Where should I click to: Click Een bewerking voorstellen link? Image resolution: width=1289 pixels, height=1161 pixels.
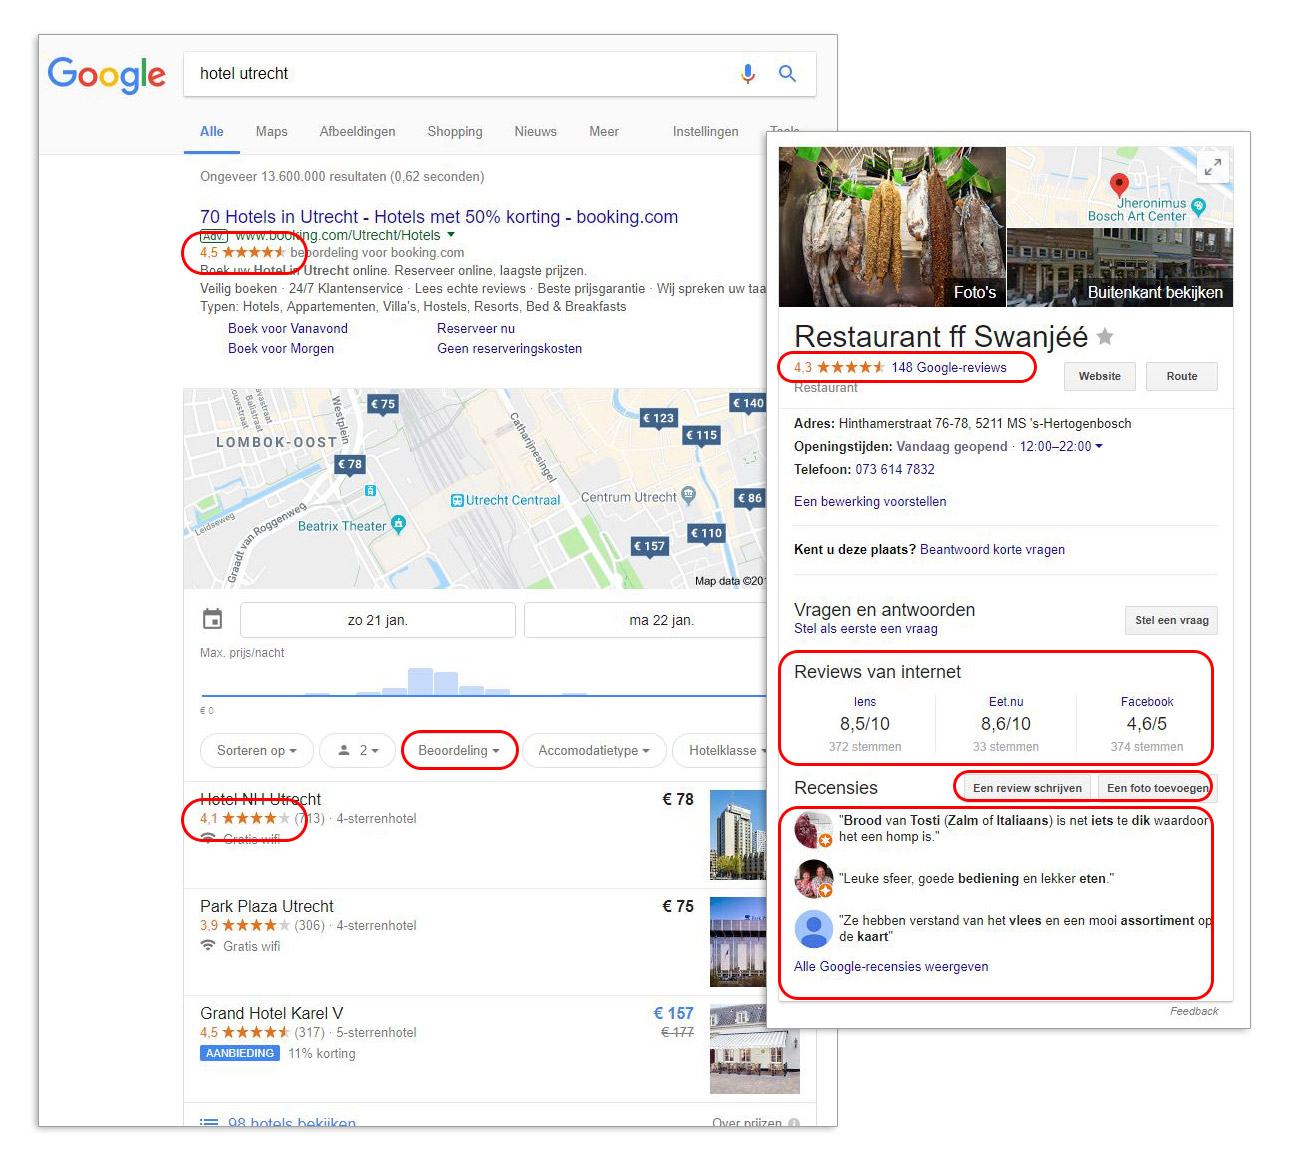coord(870,501)
